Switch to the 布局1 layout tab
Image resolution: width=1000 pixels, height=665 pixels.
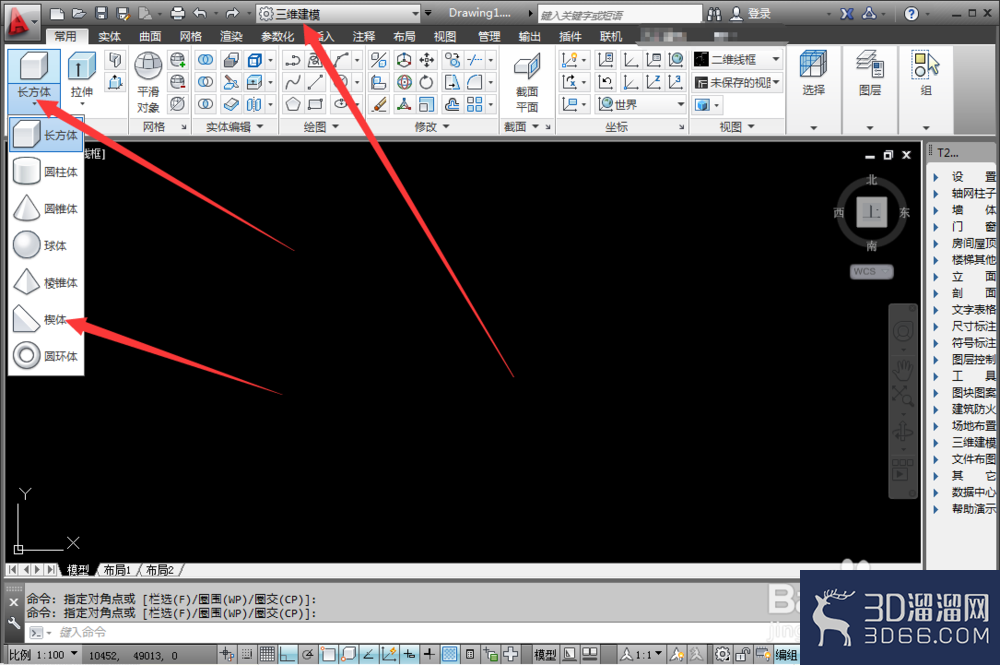[x=117, y=570]
